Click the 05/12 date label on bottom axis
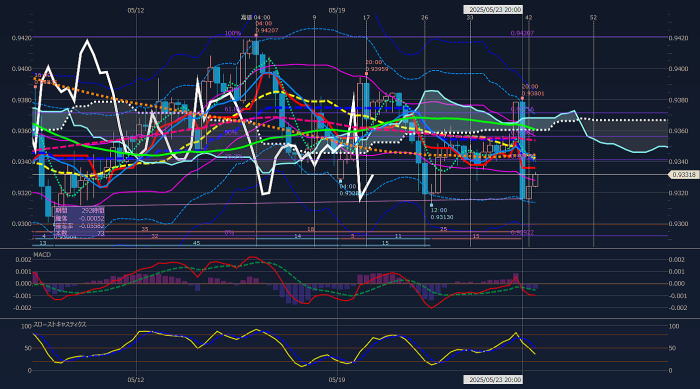The image size is (700, 389). pos(136,380)
